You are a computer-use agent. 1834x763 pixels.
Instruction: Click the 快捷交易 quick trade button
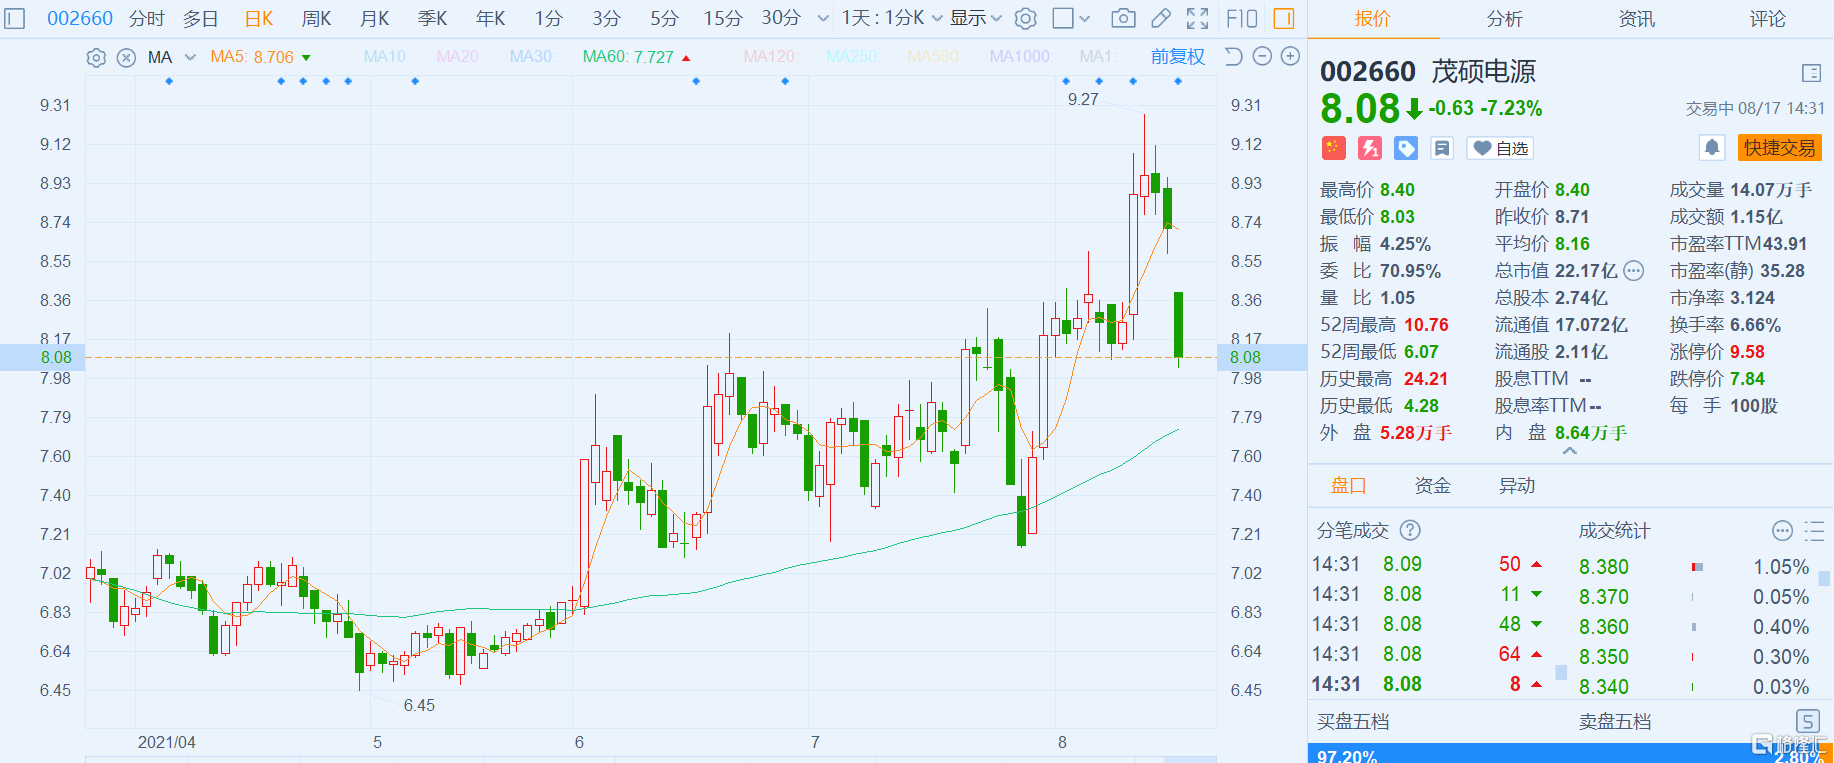(1779, 148)
